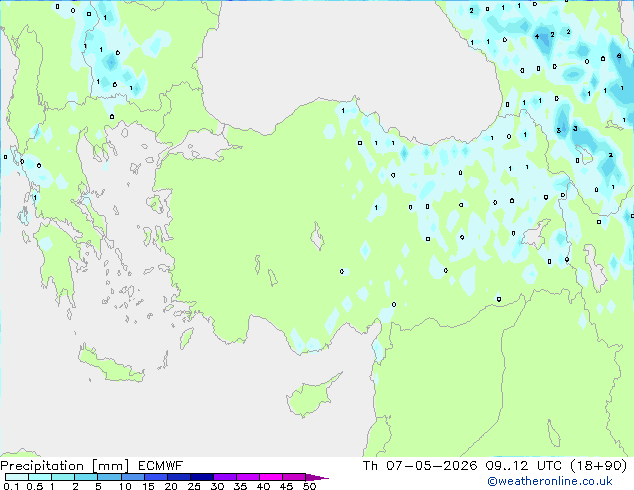Click the island of Crete on the map
The height and width of the screenshot is (490, 634).
[111, 366]
